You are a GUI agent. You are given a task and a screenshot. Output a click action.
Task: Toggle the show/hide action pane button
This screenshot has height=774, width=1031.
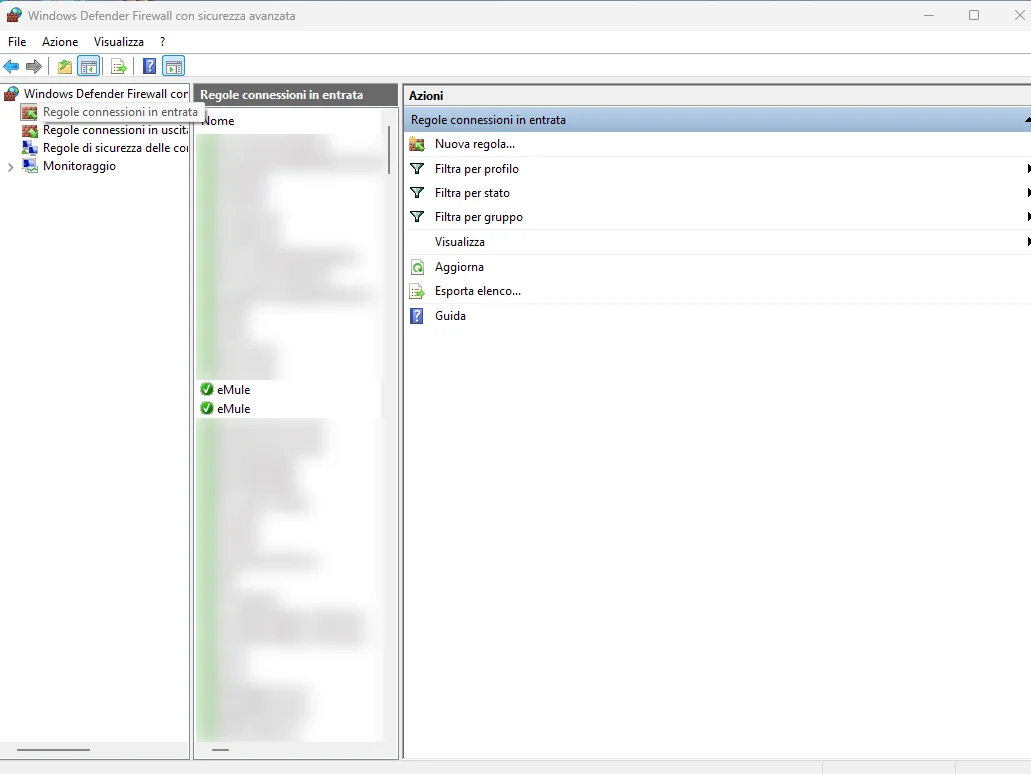pyautogui.click(x=174, y=66)
